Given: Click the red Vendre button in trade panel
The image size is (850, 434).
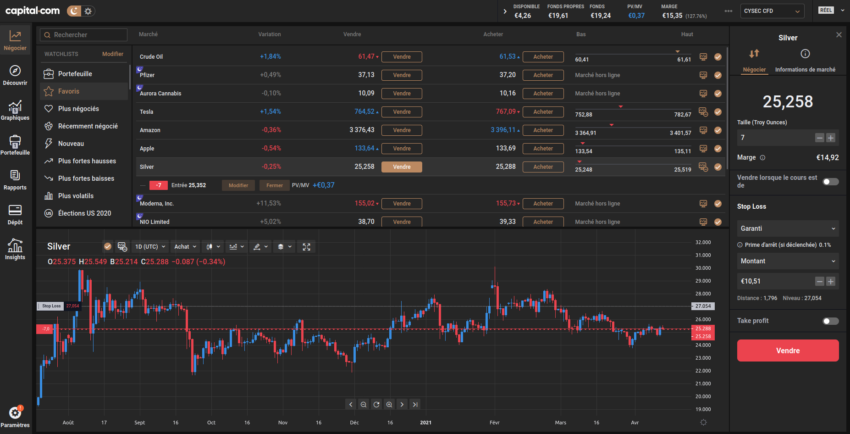Looking at the screenshot, I should point(787,351).
